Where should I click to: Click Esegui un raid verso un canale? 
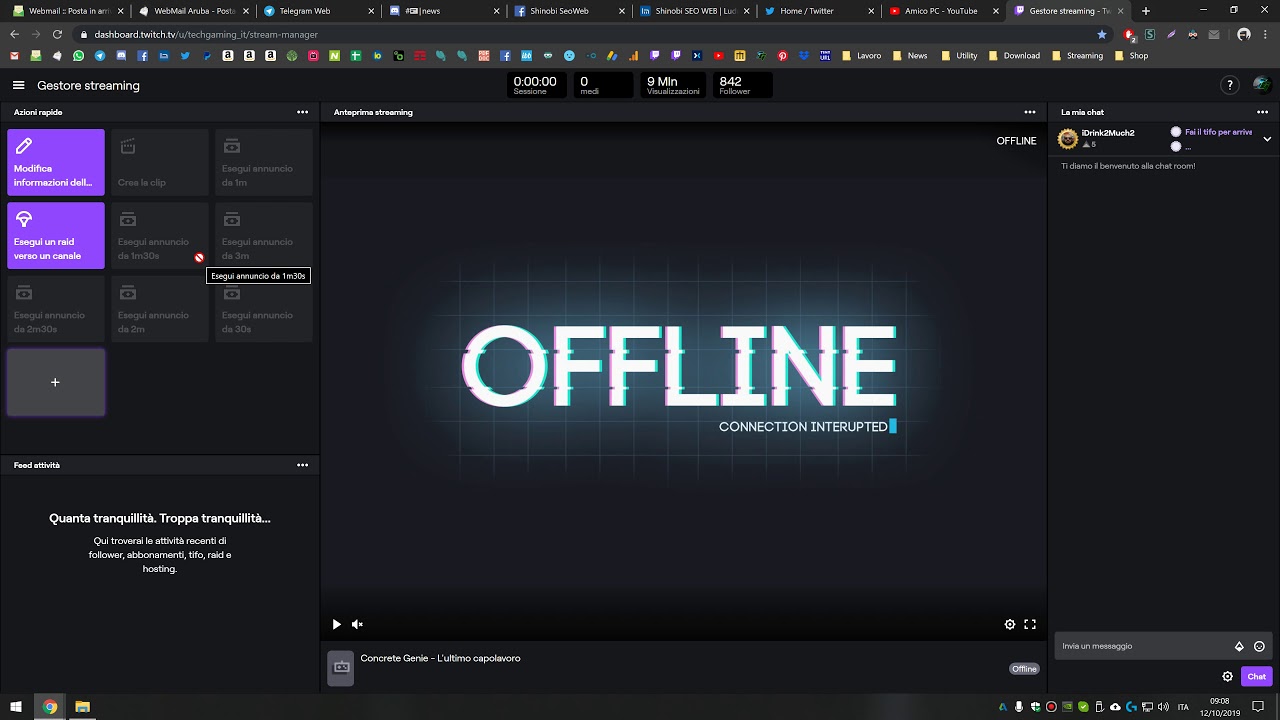(x=56, y=235)
